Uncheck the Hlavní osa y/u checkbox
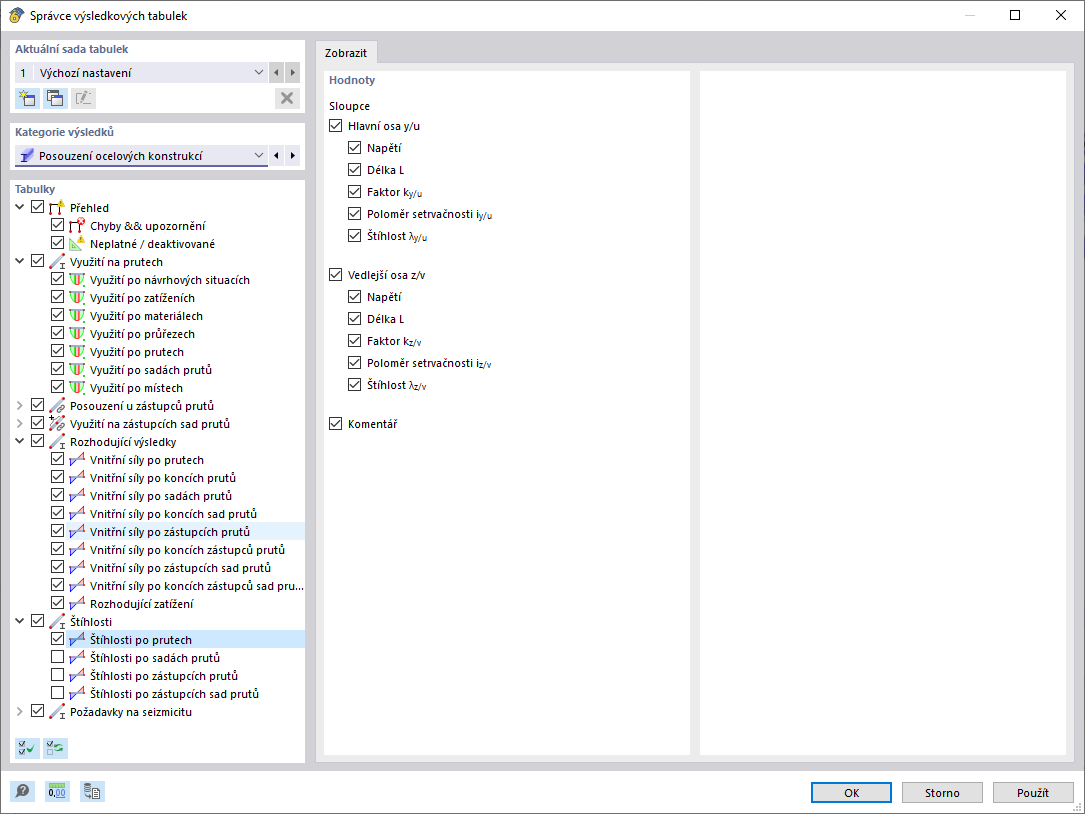Screen dimensions: 1085x814 pyautogui.click(x=336, y=126)
